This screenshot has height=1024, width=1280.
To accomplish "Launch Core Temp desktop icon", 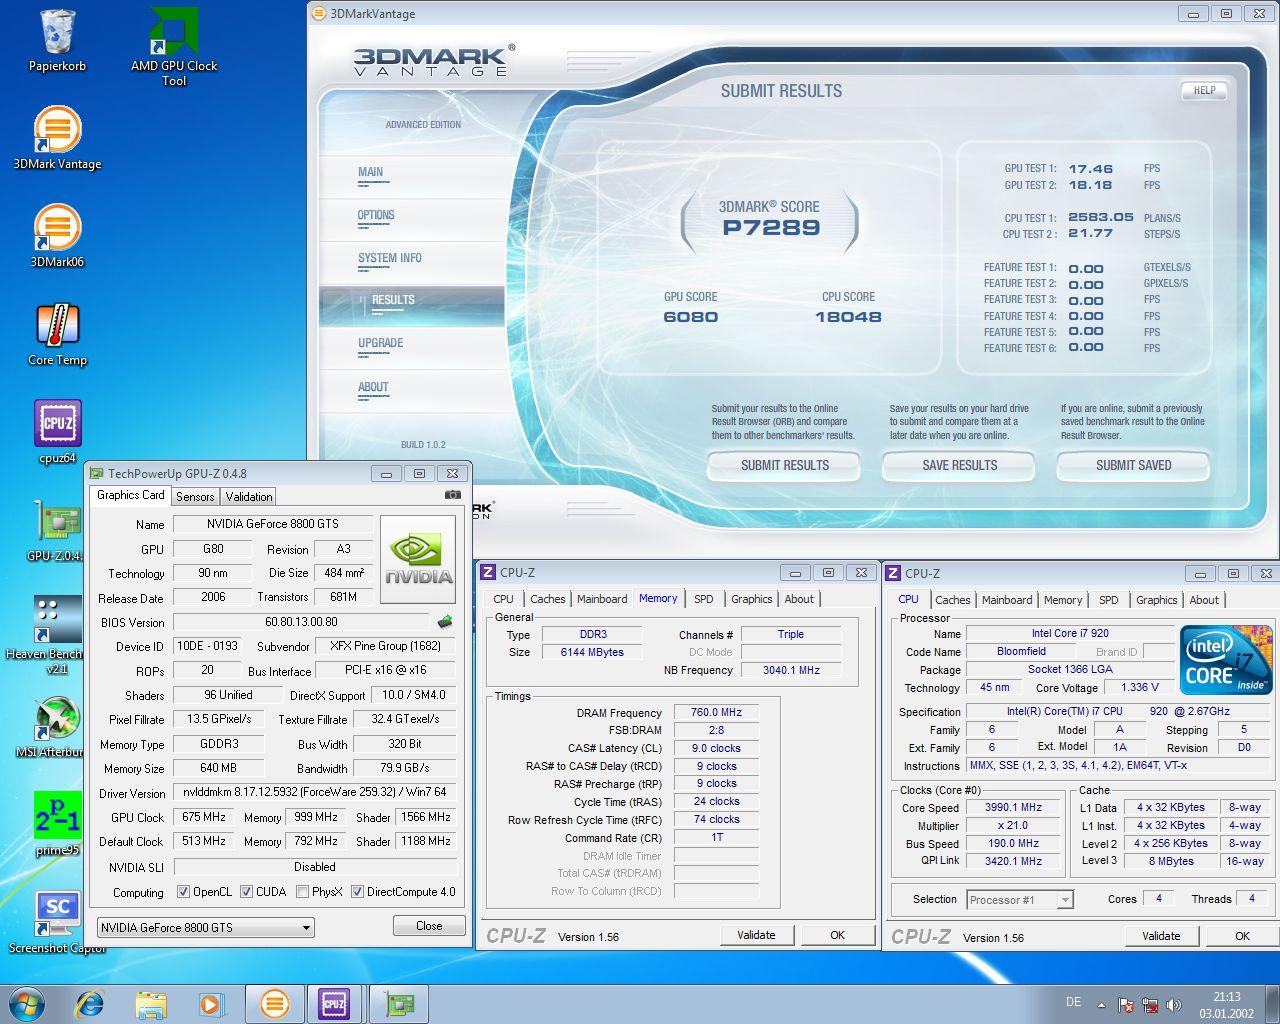I will pyautogui.click(x=57, y=335).
